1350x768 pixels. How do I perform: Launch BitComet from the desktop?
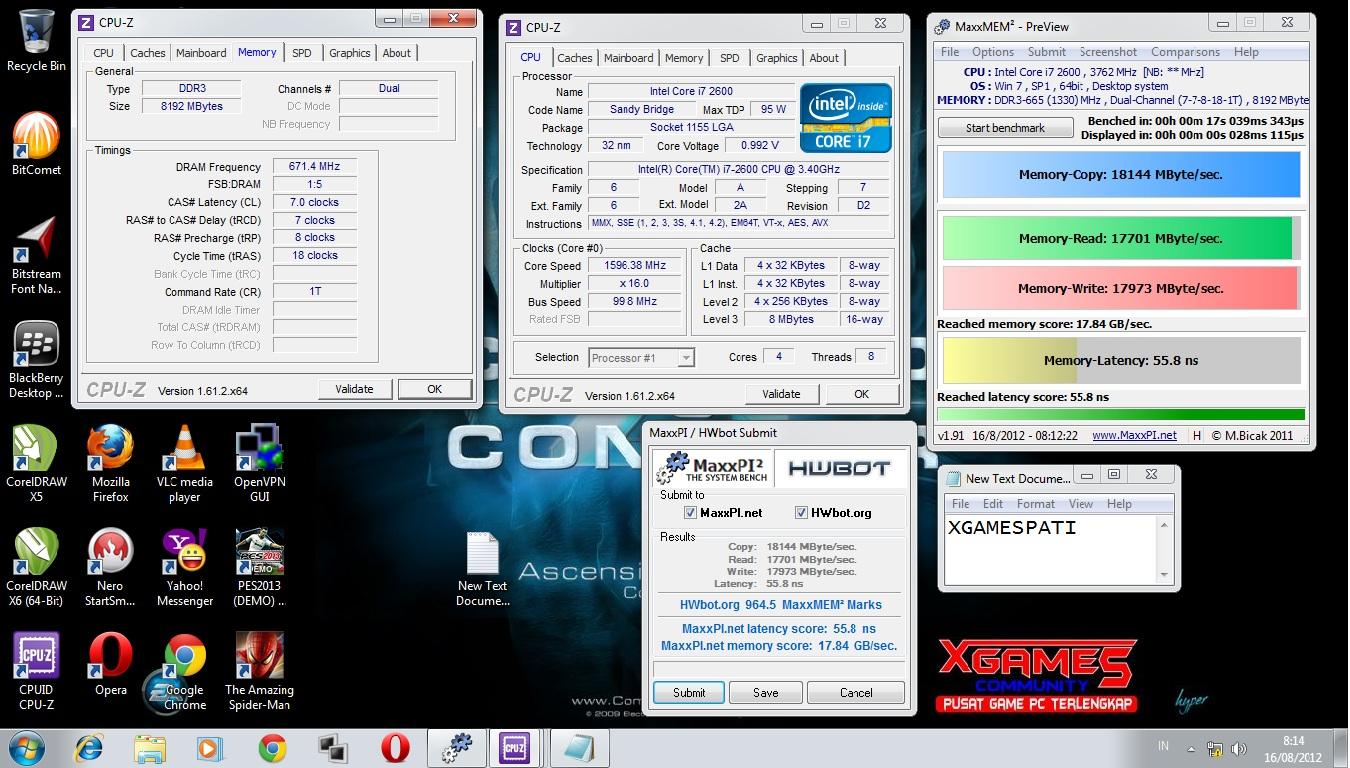[36, 145]
